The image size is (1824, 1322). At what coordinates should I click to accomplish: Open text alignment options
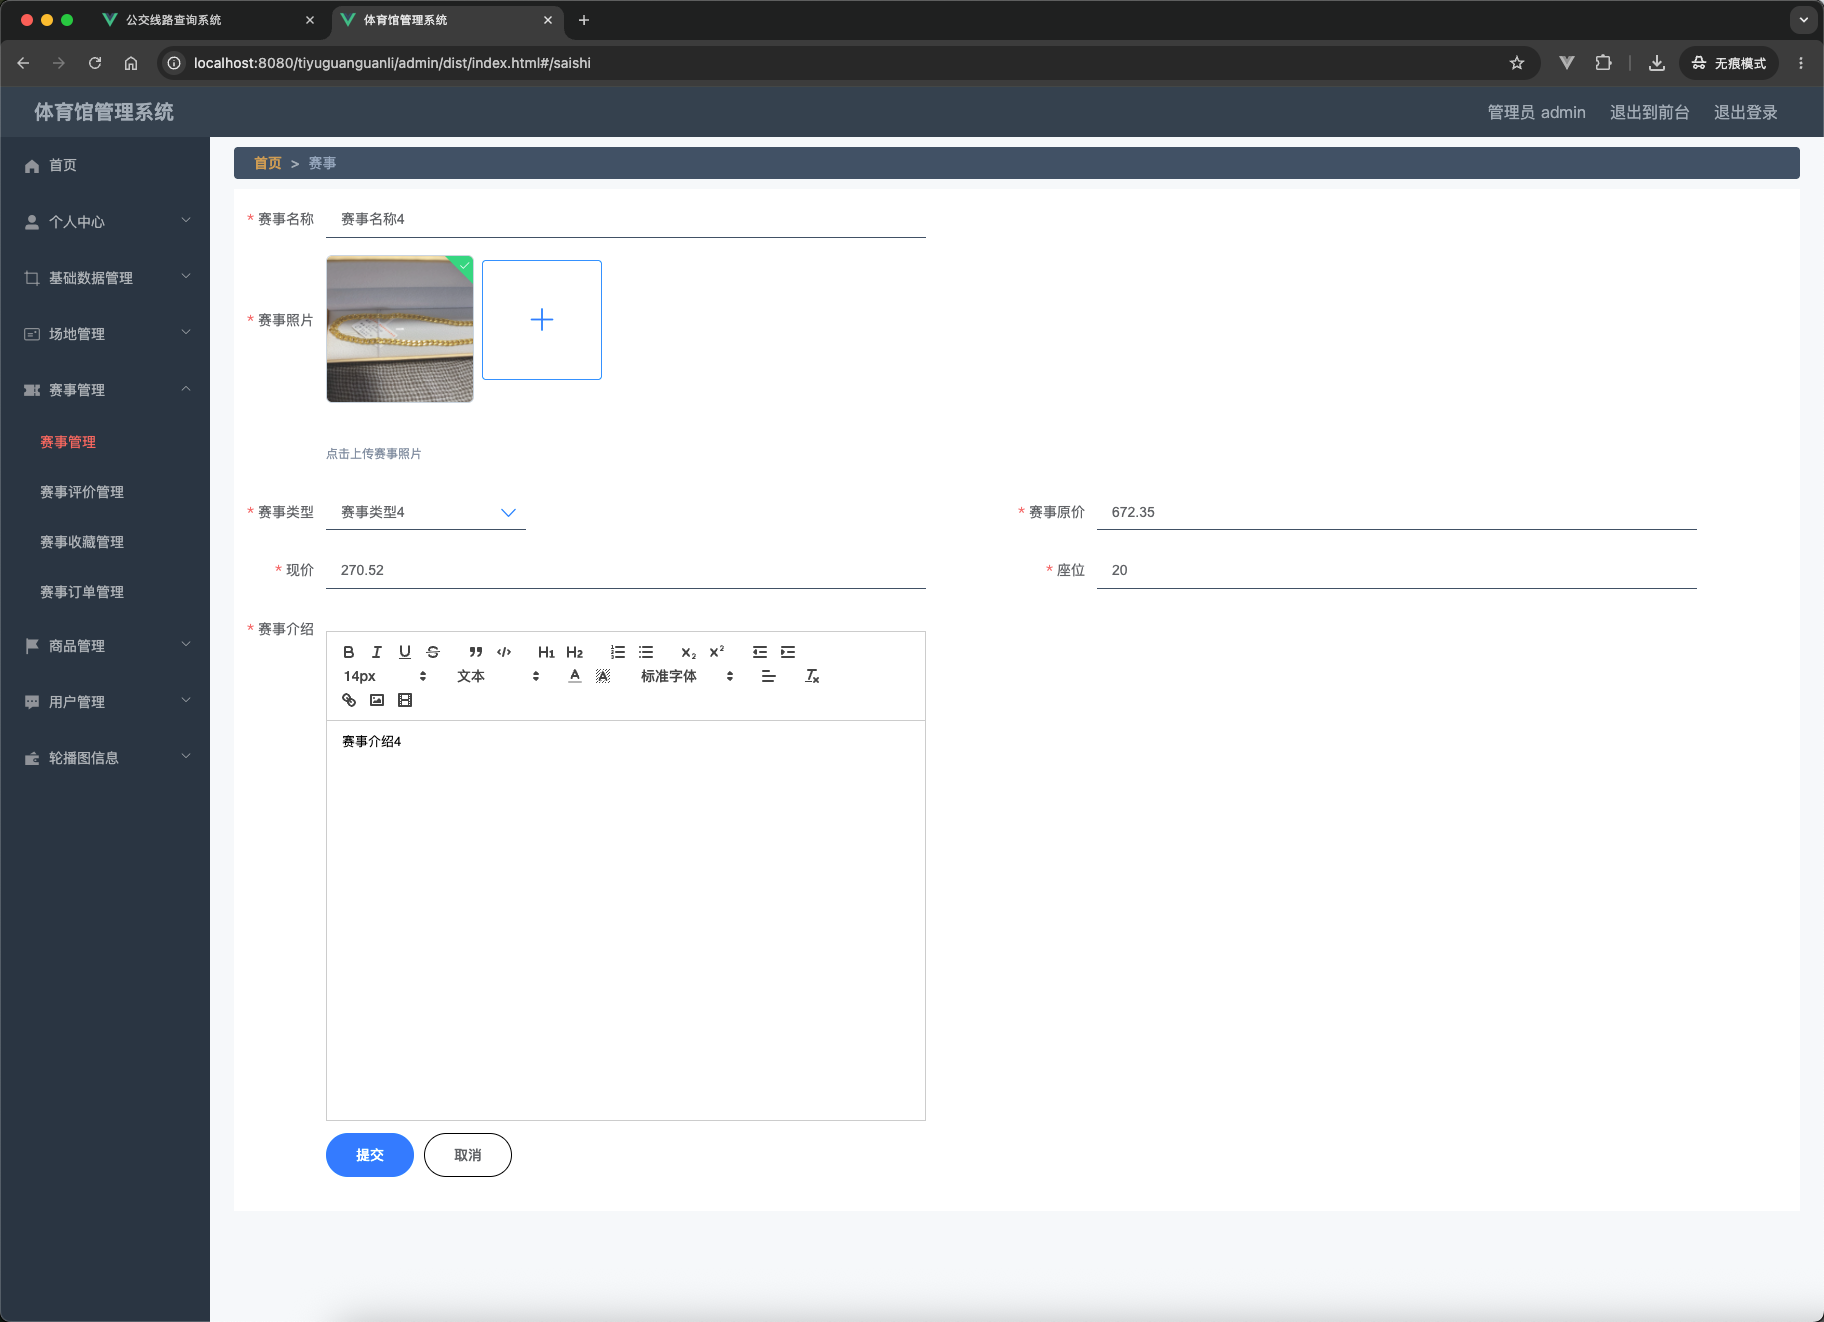[768, 676]
